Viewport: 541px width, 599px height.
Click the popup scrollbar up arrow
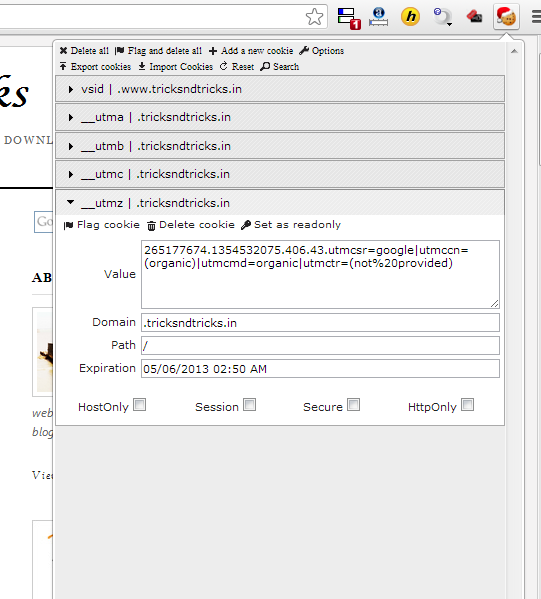pyautogui.click(x=514, y=51)
